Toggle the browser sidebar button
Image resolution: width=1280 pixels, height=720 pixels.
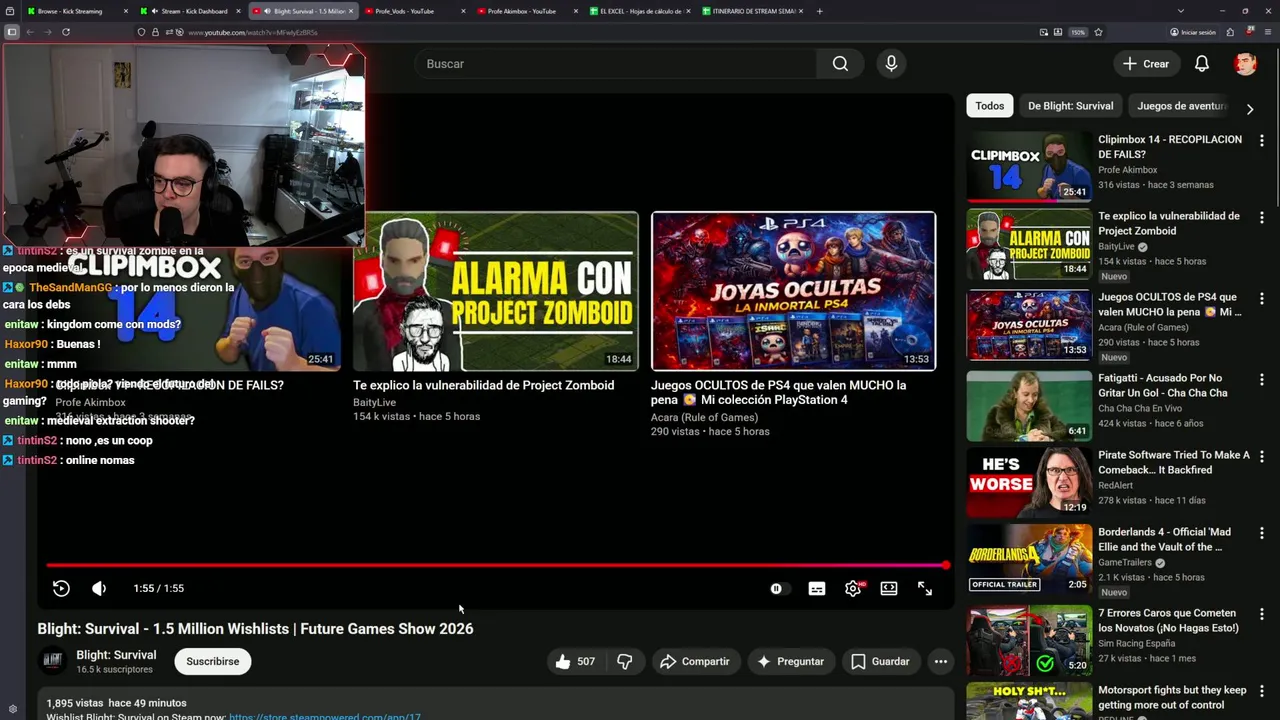(11, 32)
